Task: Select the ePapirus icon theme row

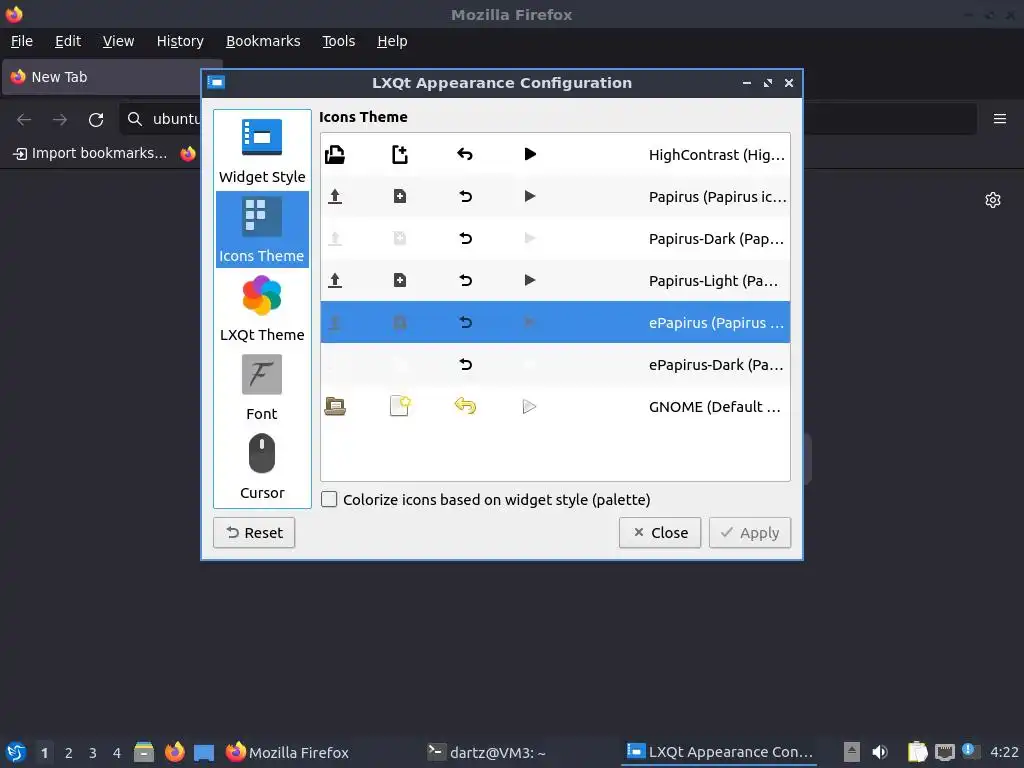Action: pyautogui.click(x=555, y=323)
